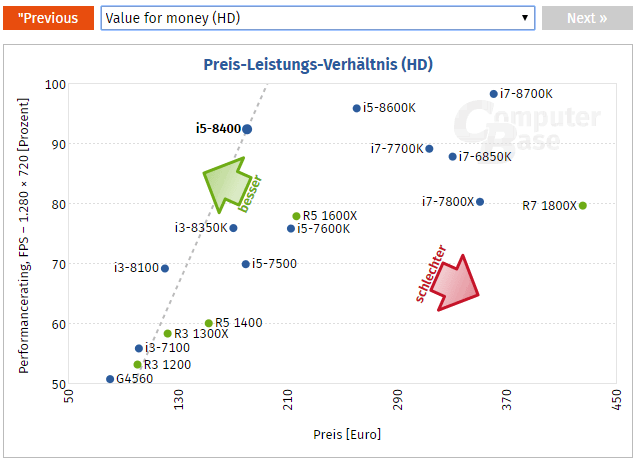Click the green R7 1800X data point
Viewport: 635px width, 463px height.
[583, 206]
